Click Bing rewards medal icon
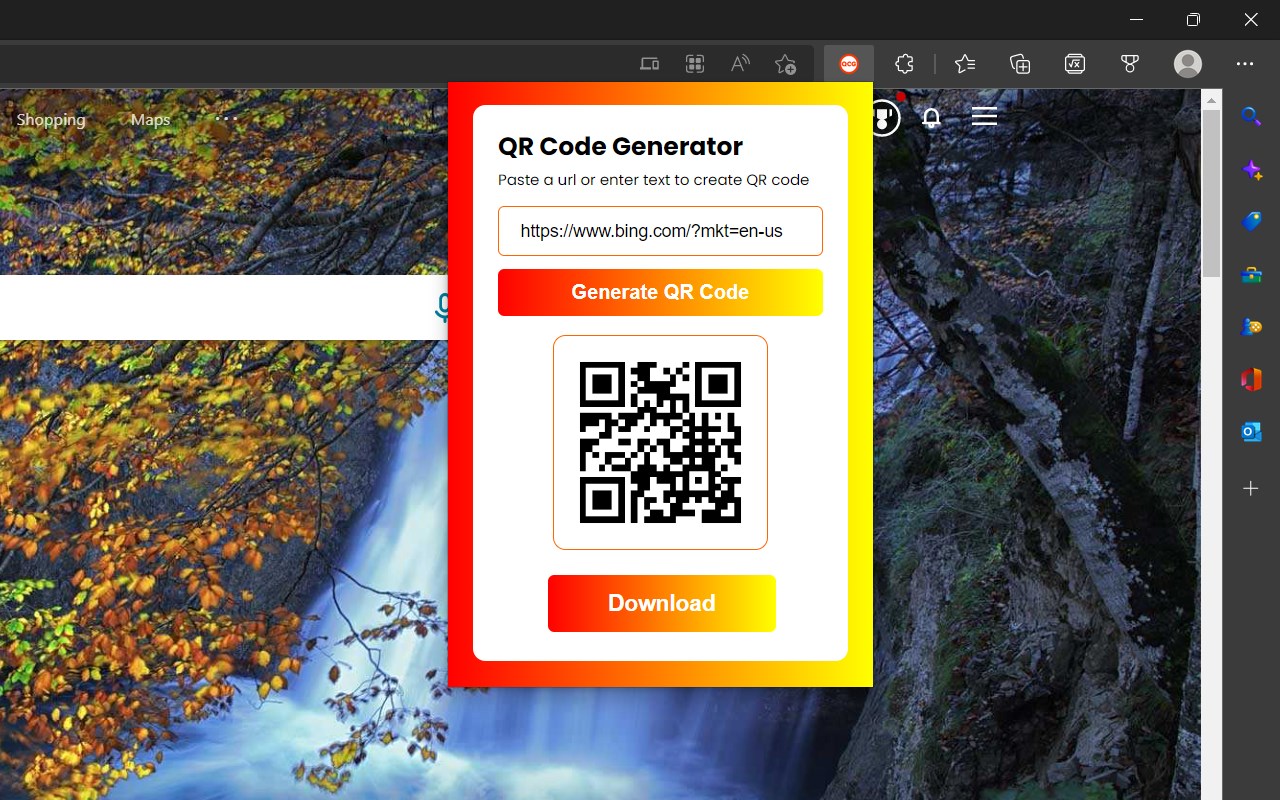Screen dimensions: 1280x800 (x=884, y=117)
